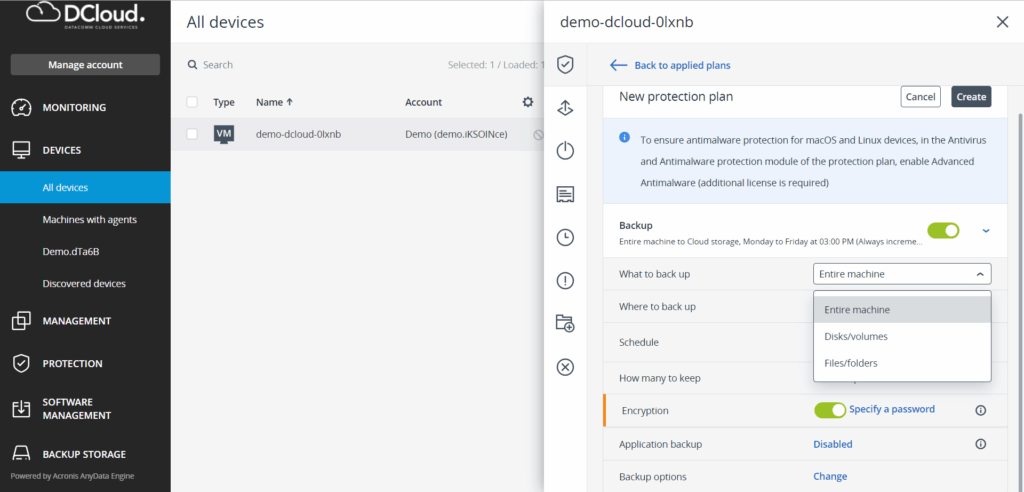Open the Protection sidebar section

pos(72,364)
